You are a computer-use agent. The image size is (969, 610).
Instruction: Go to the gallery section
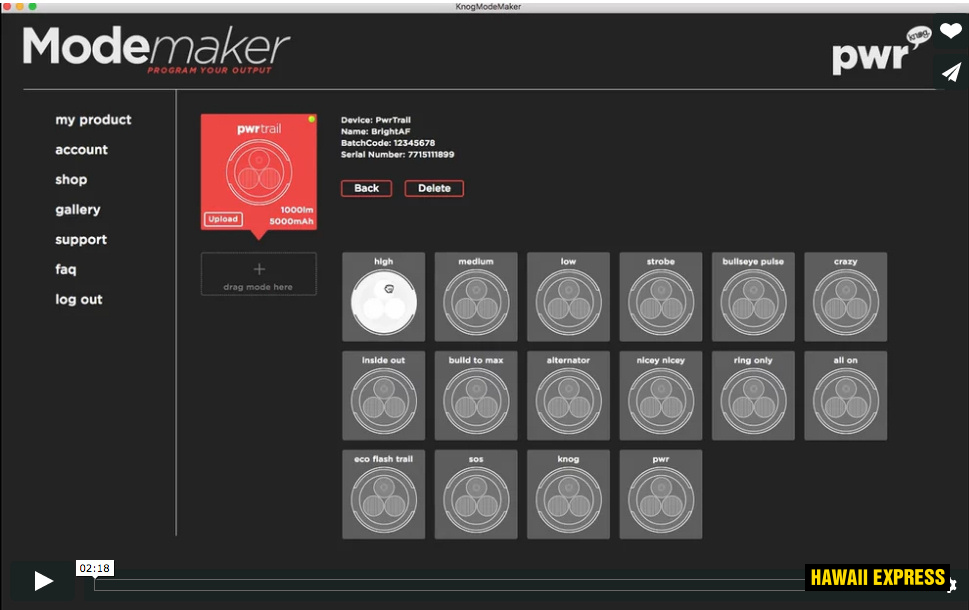tap(78, 210)
